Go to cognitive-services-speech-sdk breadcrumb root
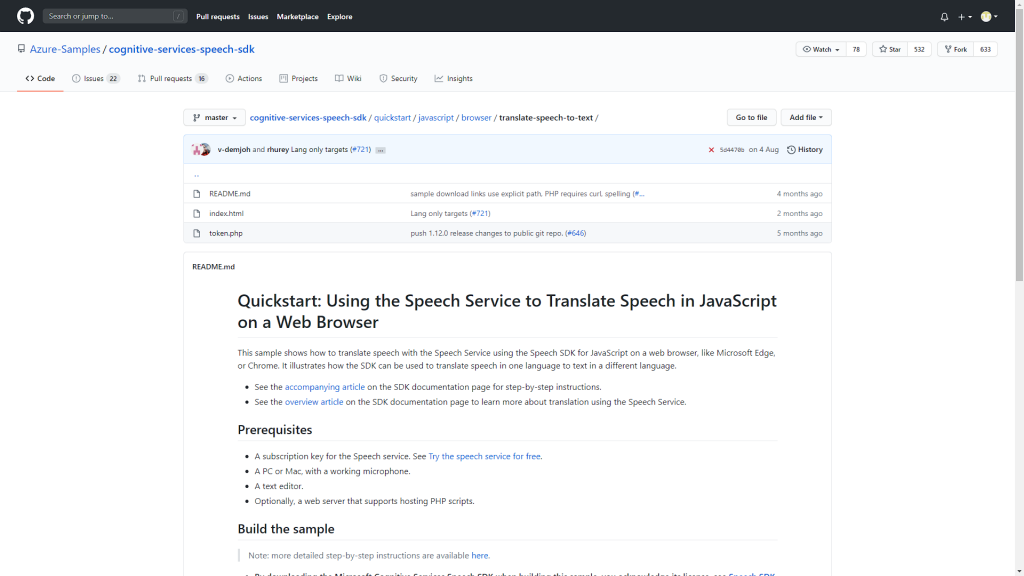Image resolution: width=1024 pixels, height=576 pixels. click(308, 118)
